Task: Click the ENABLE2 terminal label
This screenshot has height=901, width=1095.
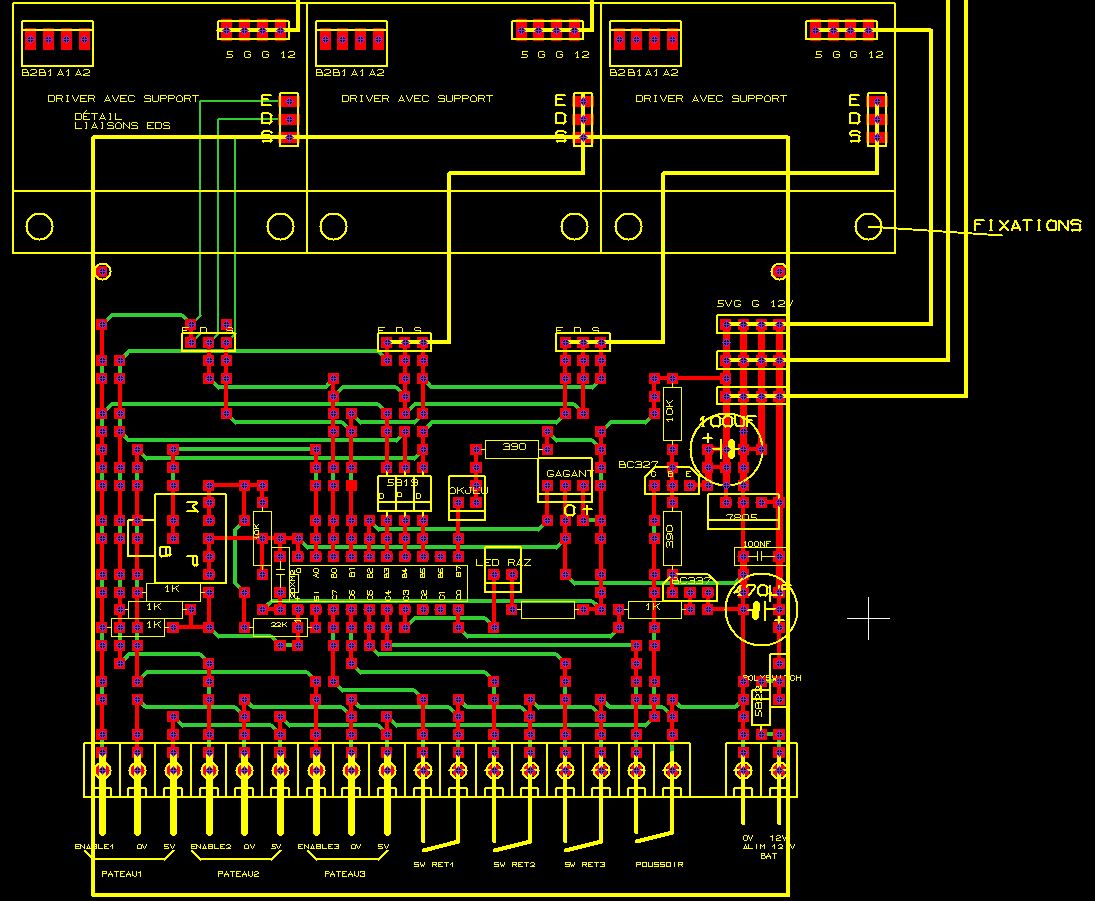Action: (211, 847)
